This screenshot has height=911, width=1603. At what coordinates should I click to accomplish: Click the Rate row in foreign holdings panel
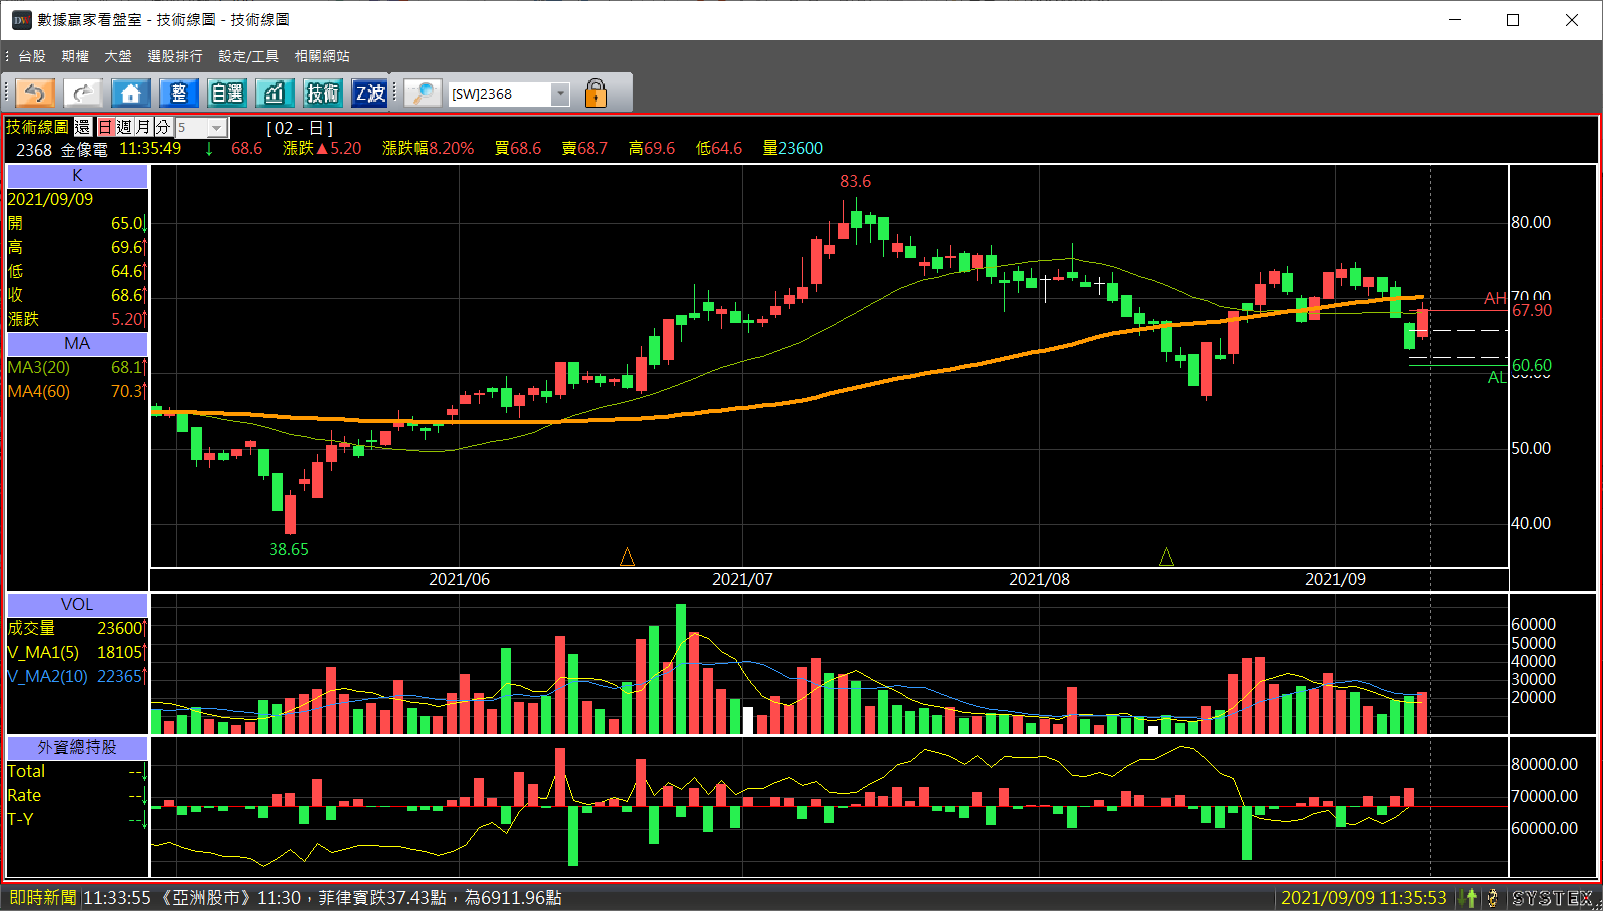click(x=77, y=795)
